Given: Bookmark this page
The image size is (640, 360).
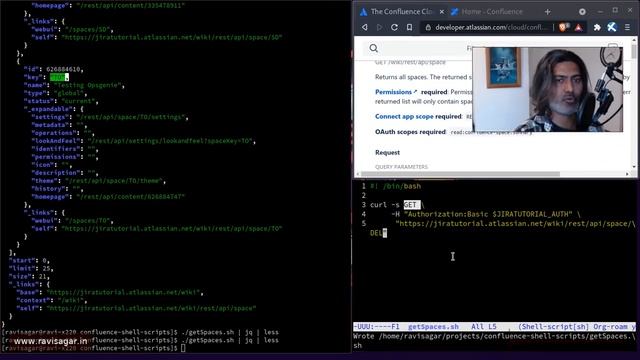Looking at the screenshot, I should [x=409, y=27].
